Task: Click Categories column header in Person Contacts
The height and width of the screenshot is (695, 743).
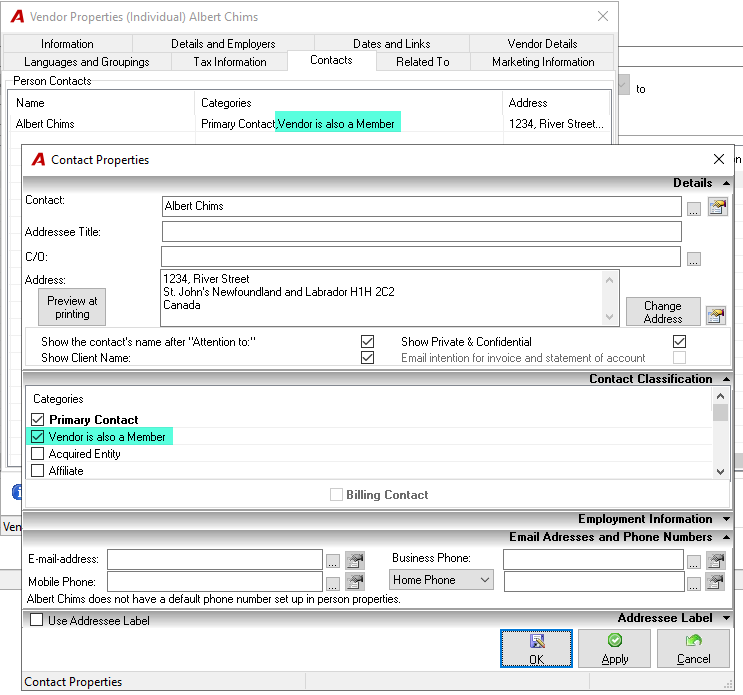Action: (x=348, y=103)
